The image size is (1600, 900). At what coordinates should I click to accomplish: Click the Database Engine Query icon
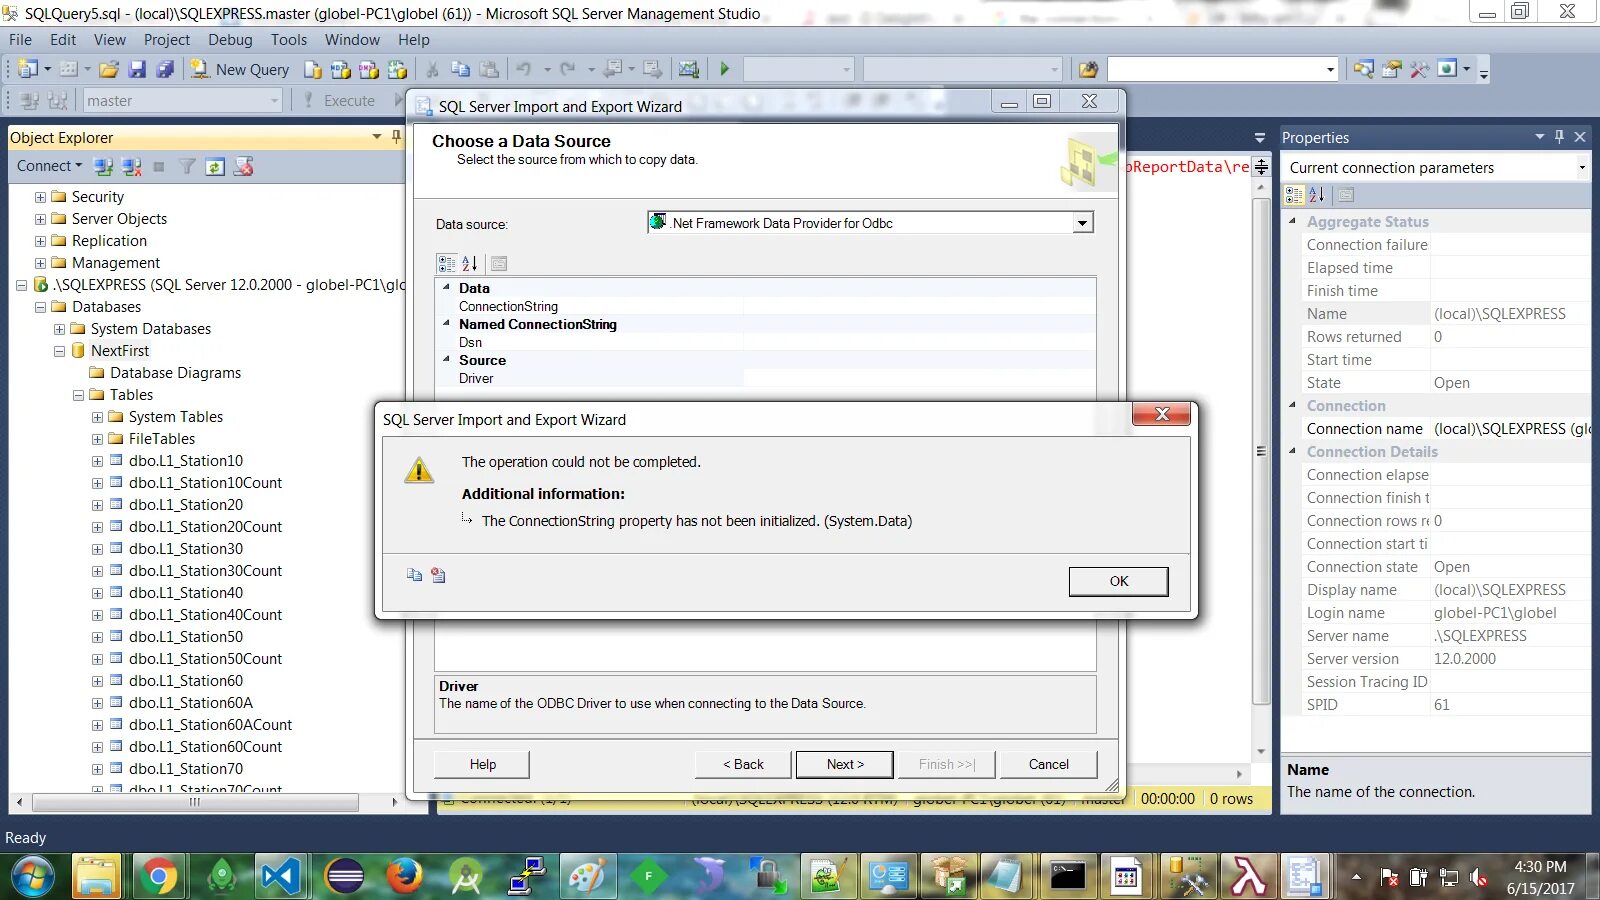click(x=313, y=69)
